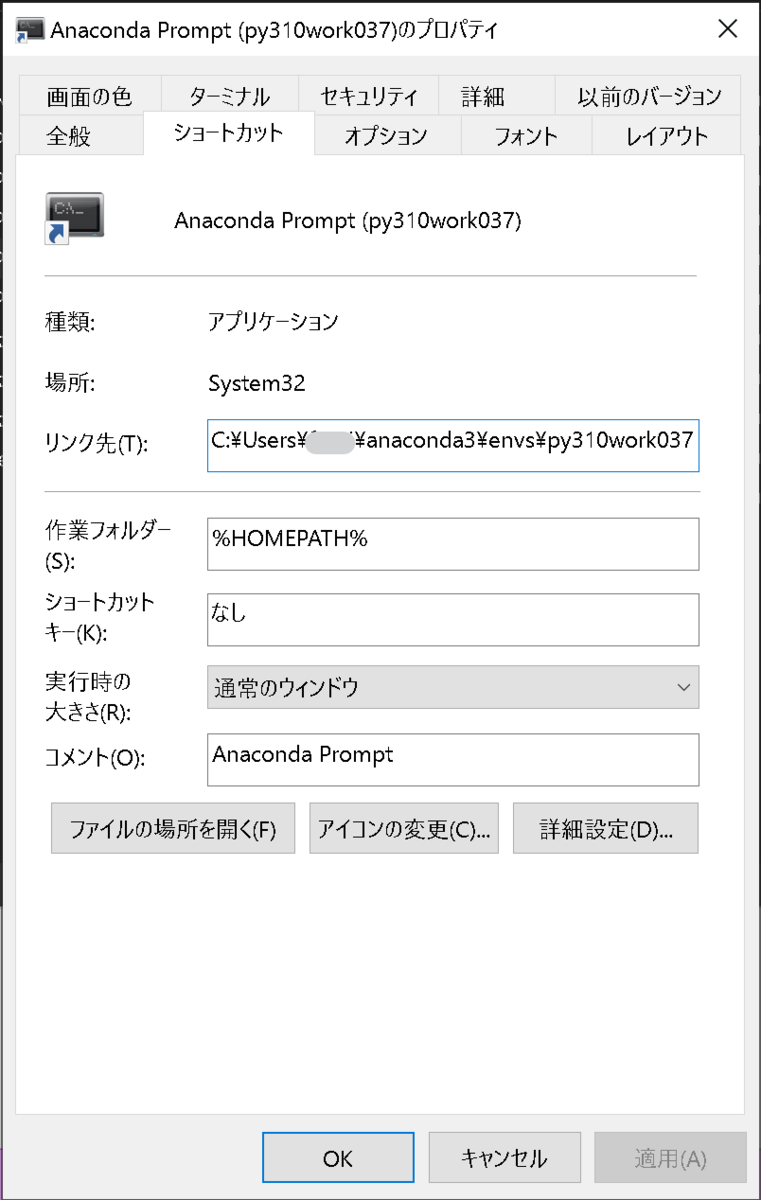This screenshot has height=1200, width=761.
Task: Open the 実行時の大きさ dropdown
Action: click(453, 688)
